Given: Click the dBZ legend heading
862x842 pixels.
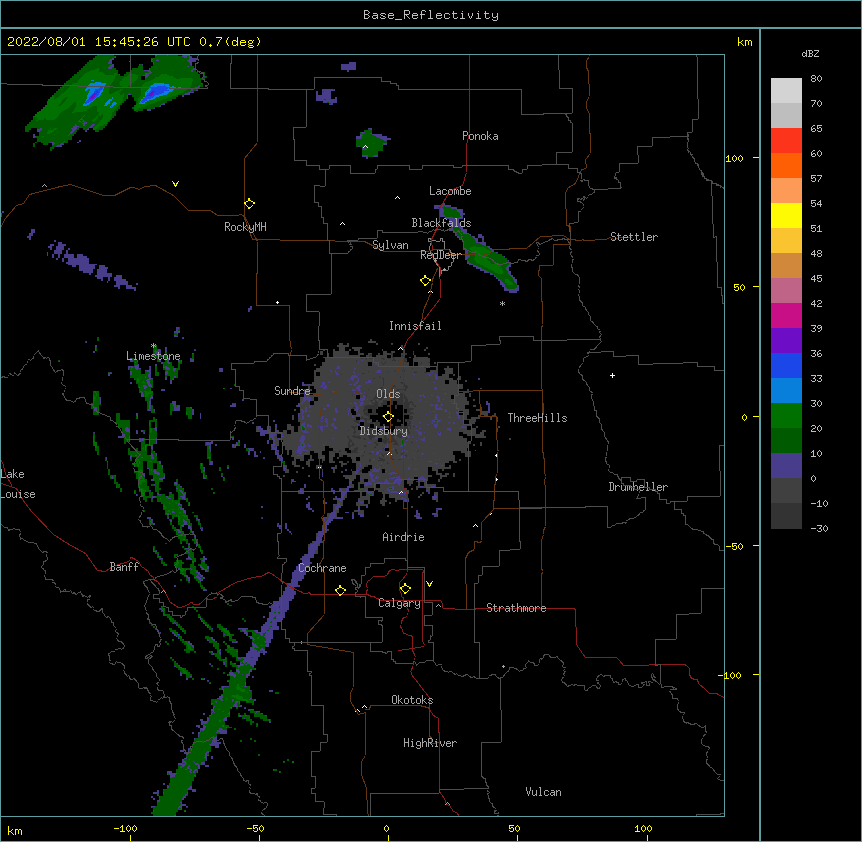Looking at the screenshot, I should tap(810, 54).
